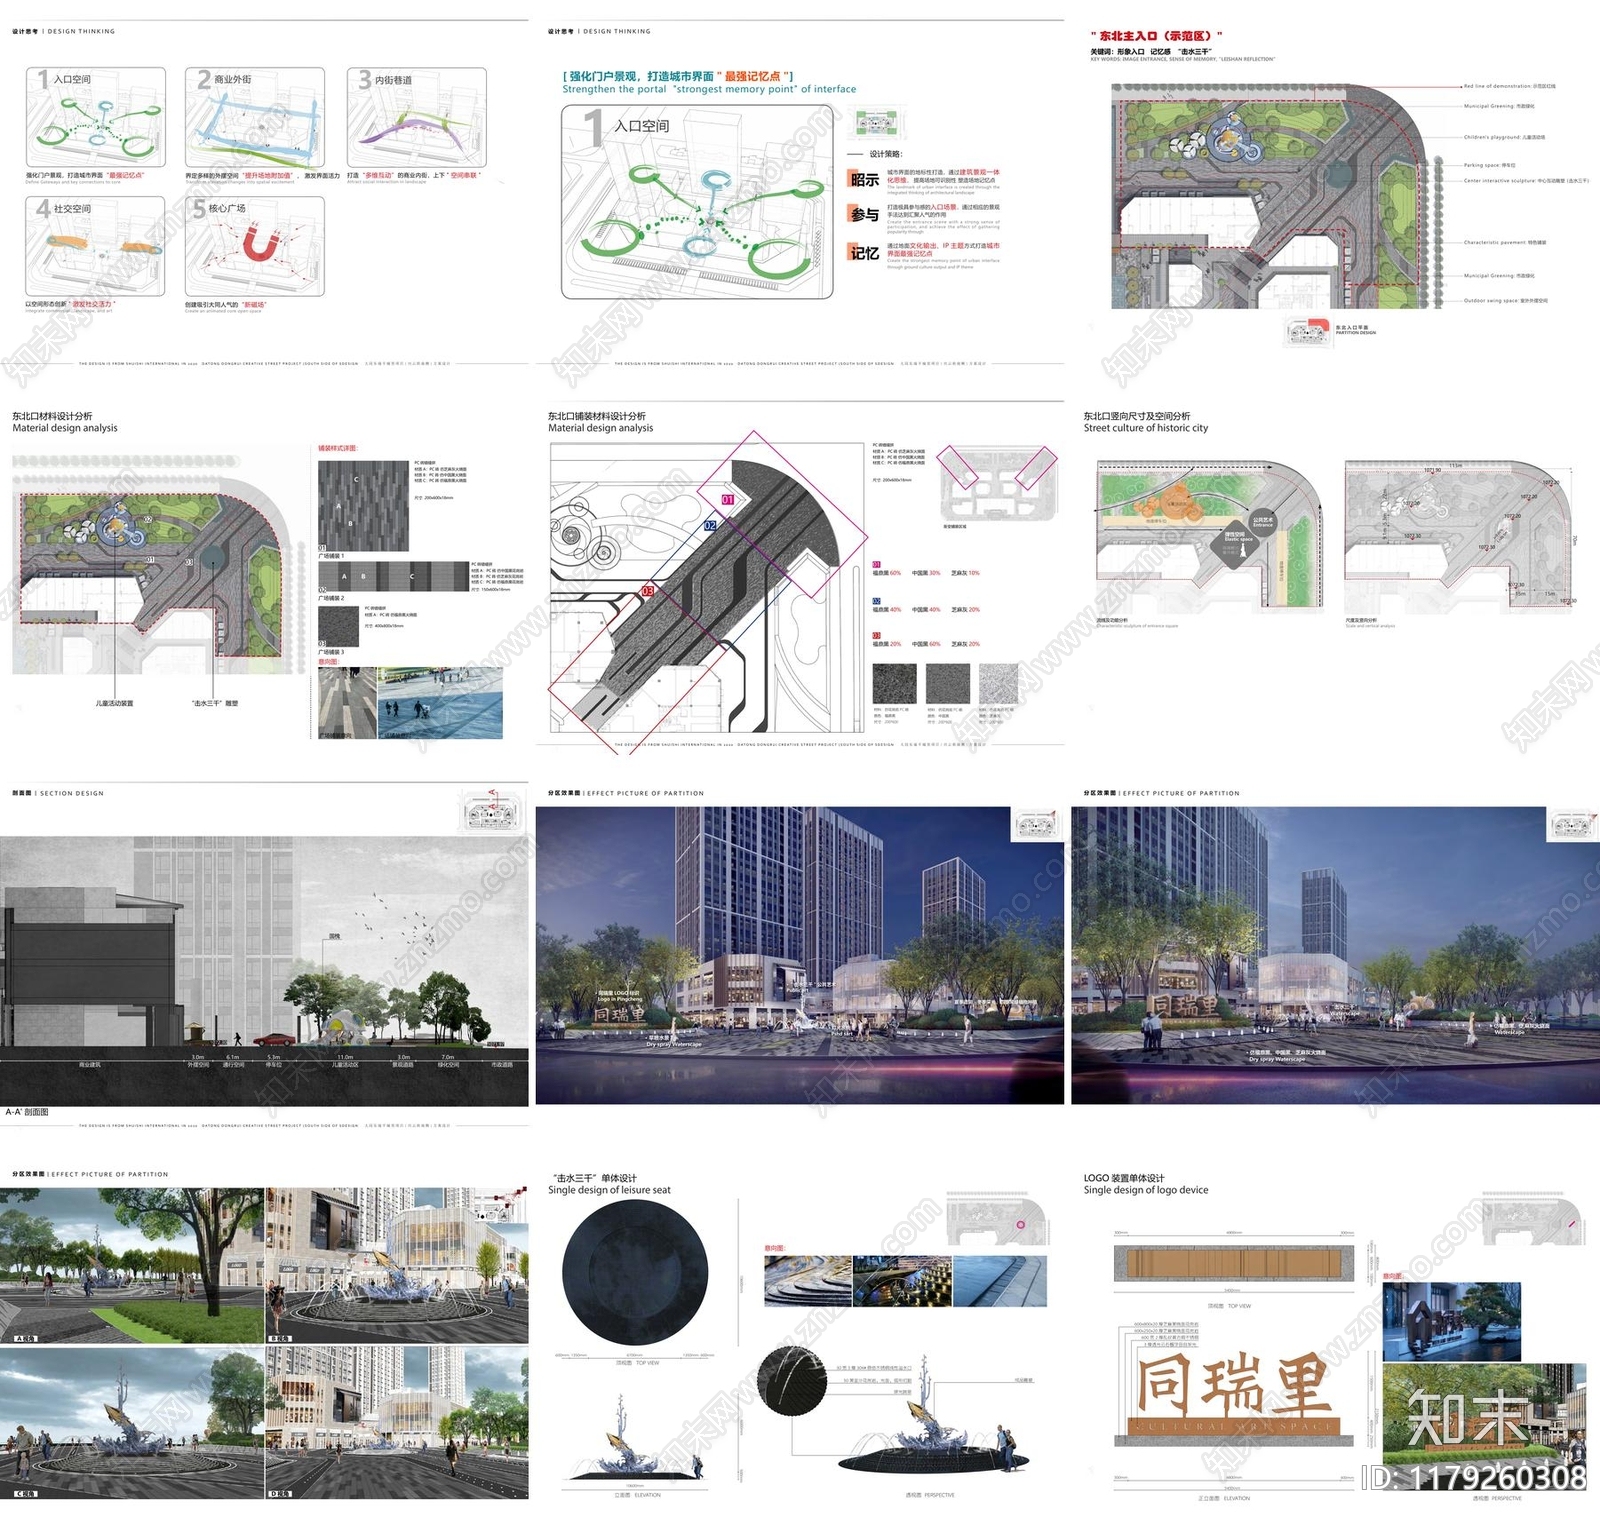Image resolution: width=1600 pixels, height=1517 pixels.
Task: Click the A-A section elevation drawing
Action: [x=264, y=971]
